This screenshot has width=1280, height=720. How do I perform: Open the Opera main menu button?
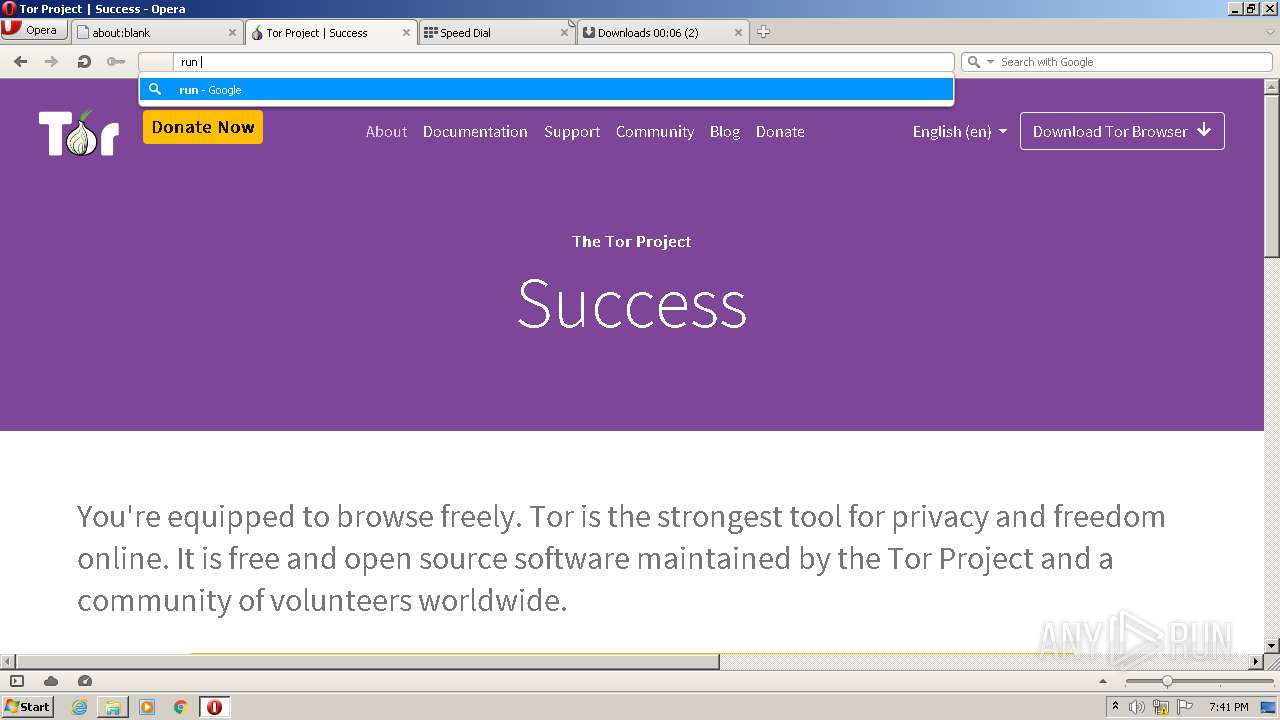coord(34,30)
